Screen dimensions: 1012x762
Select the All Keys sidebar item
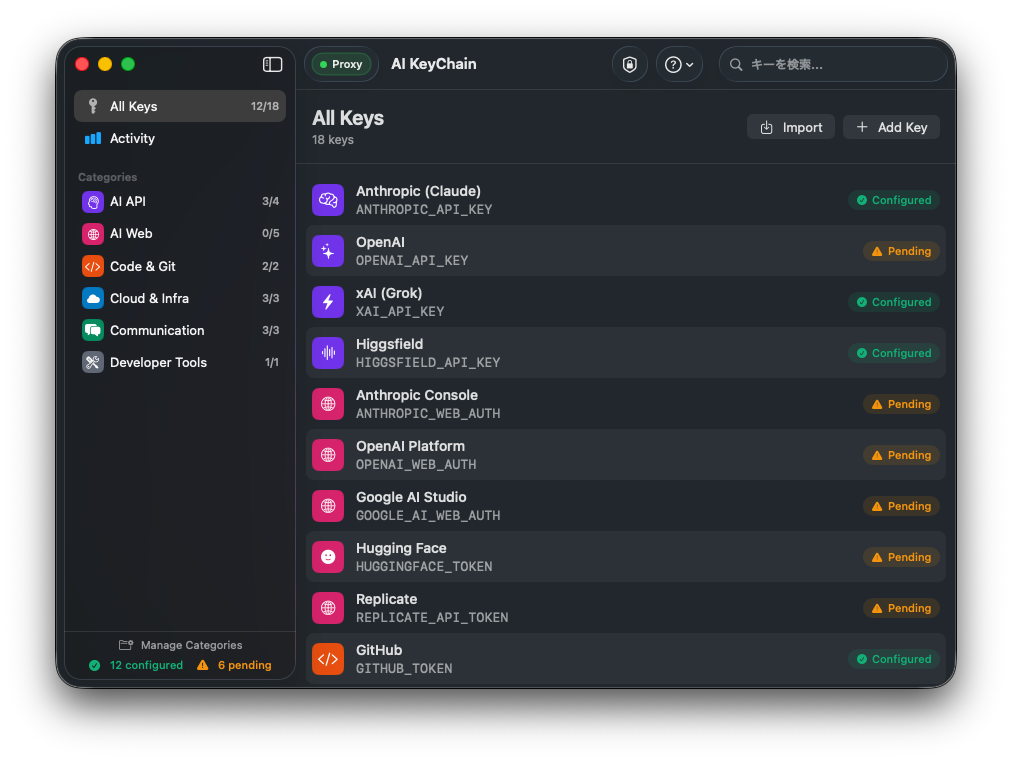click(180, 106)
